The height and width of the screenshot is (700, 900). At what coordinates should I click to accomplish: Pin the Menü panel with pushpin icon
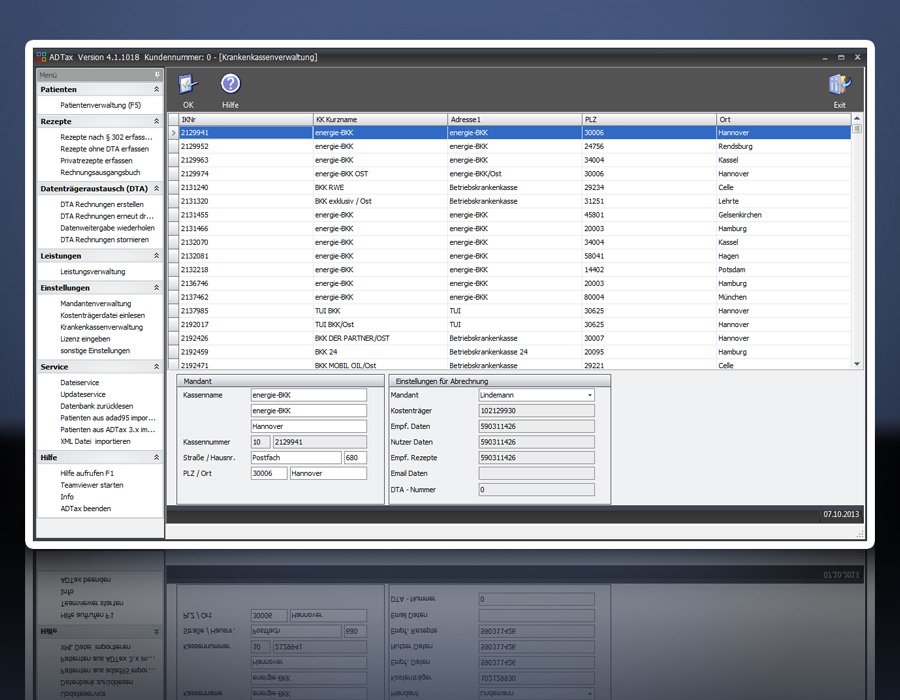(x=156, y=75)
